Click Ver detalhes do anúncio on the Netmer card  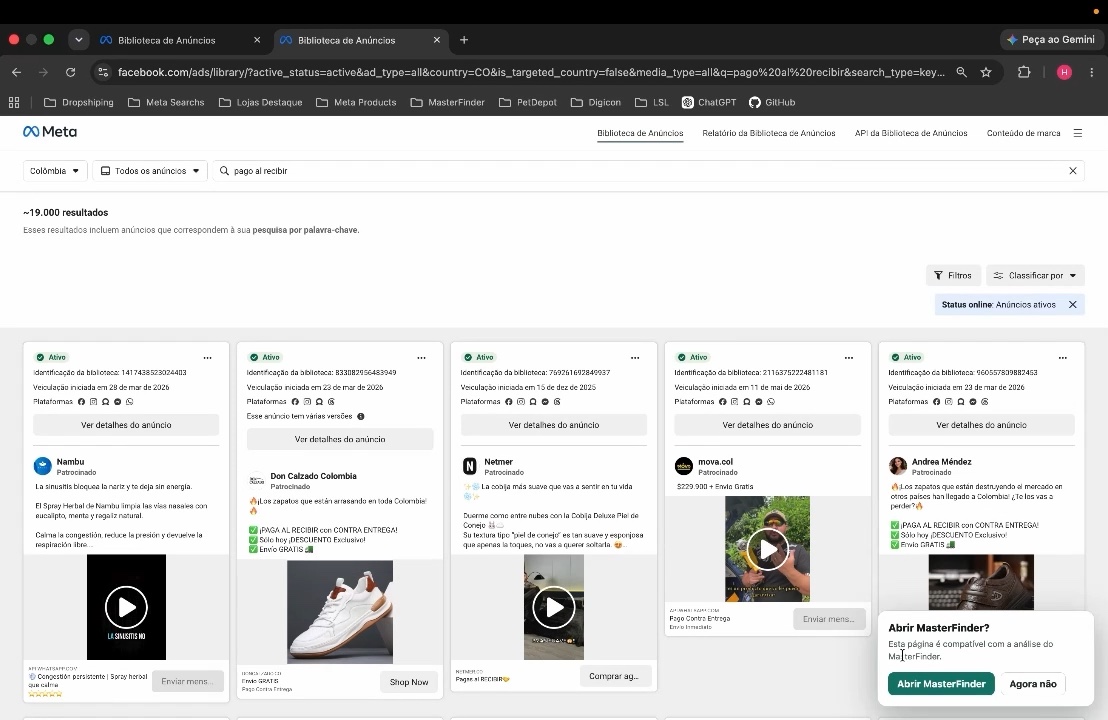pos(554,425)
